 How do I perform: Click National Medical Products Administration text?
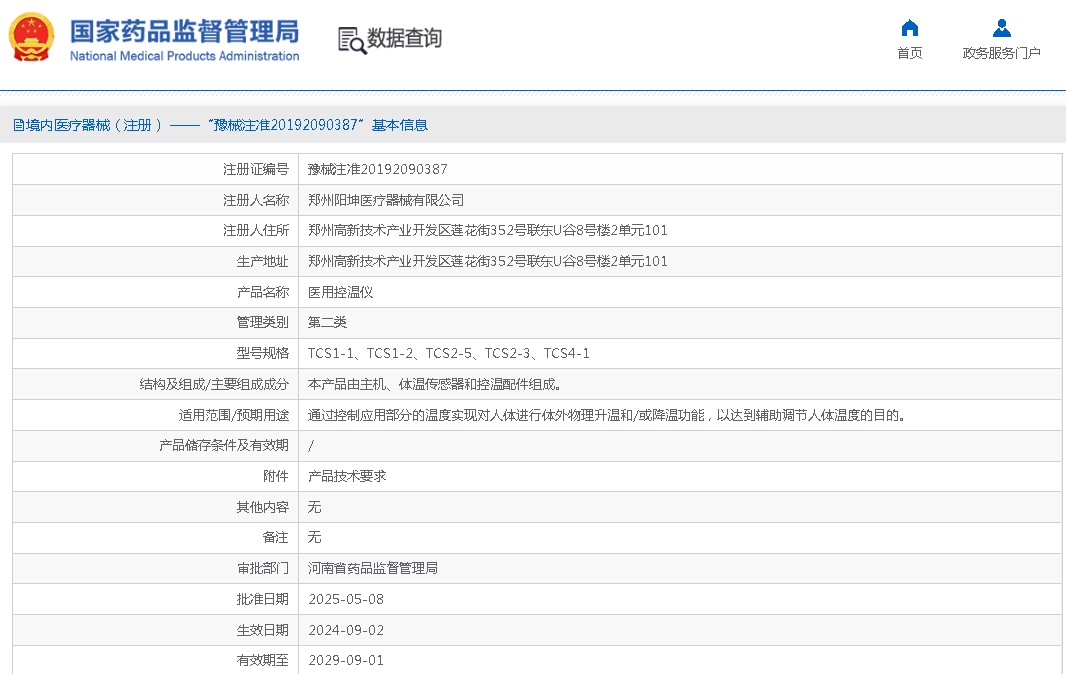click(184, 56)
